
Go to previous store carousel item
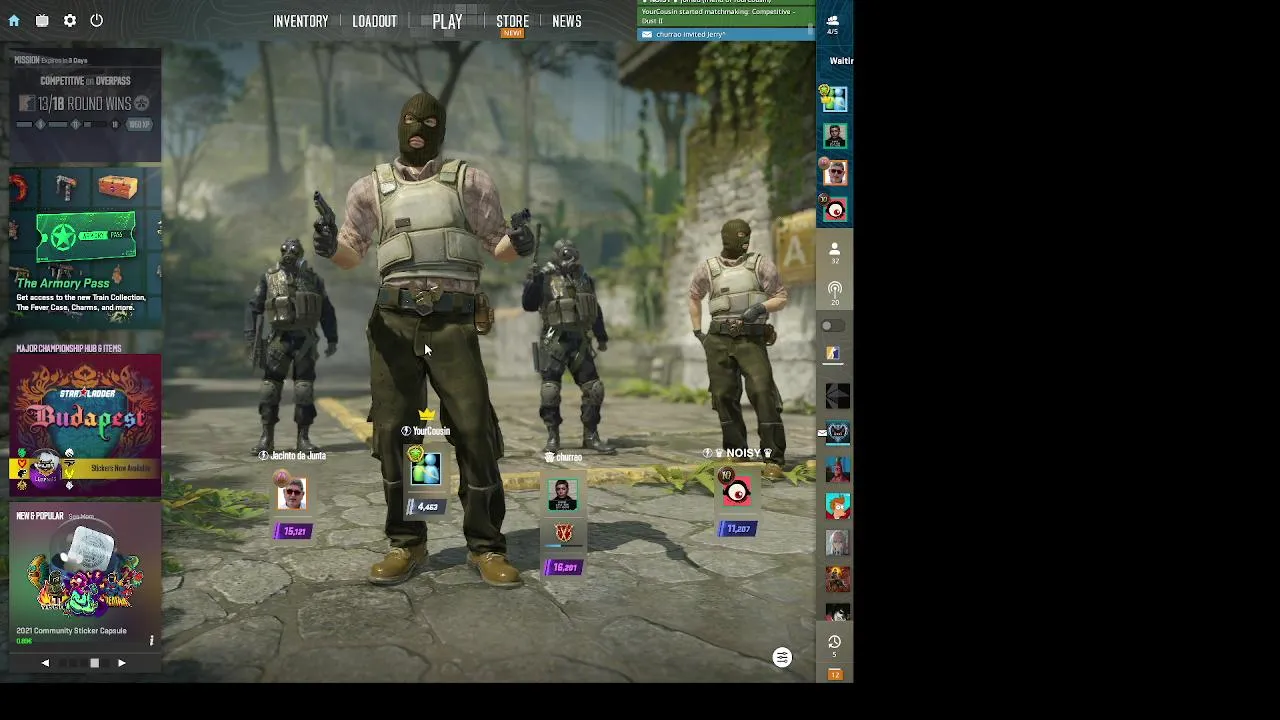point(45,663)
